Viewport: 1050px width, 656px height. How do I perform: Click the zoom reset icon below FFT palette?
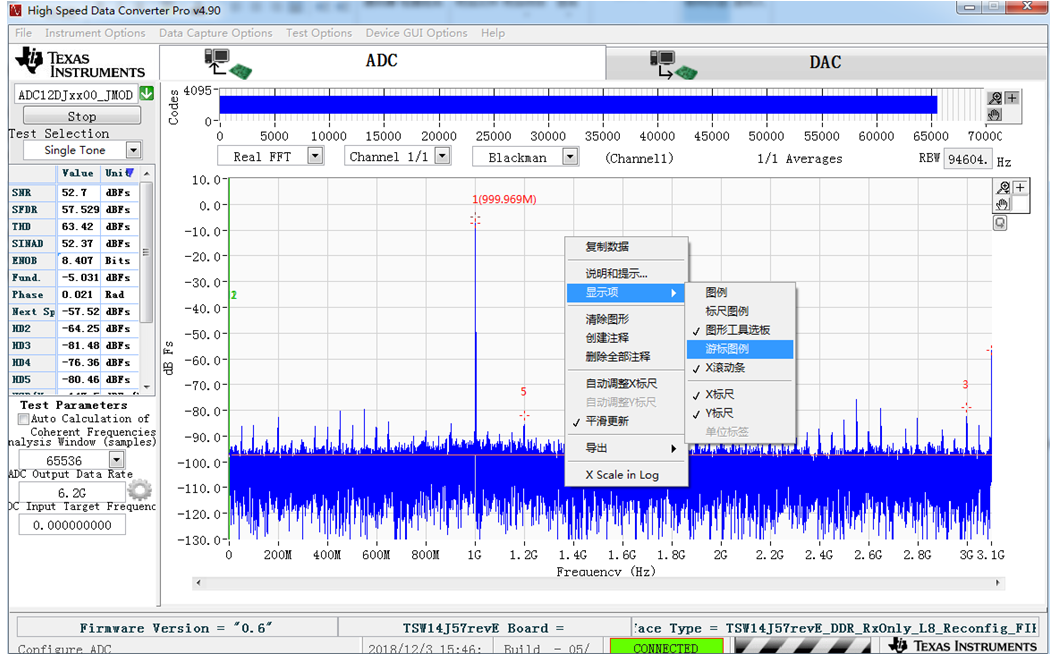(x=1000, y=223)
